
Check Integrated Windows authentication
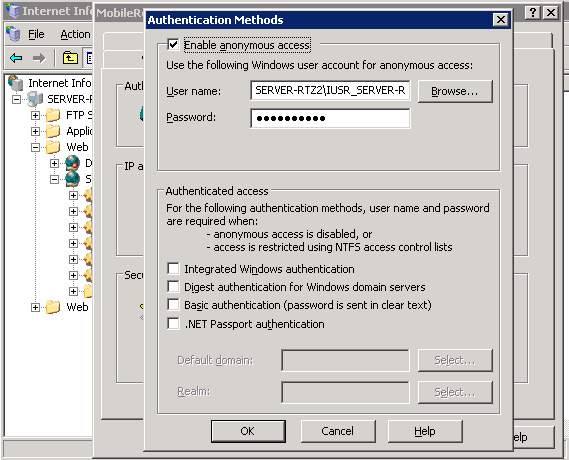coord(173,269)
